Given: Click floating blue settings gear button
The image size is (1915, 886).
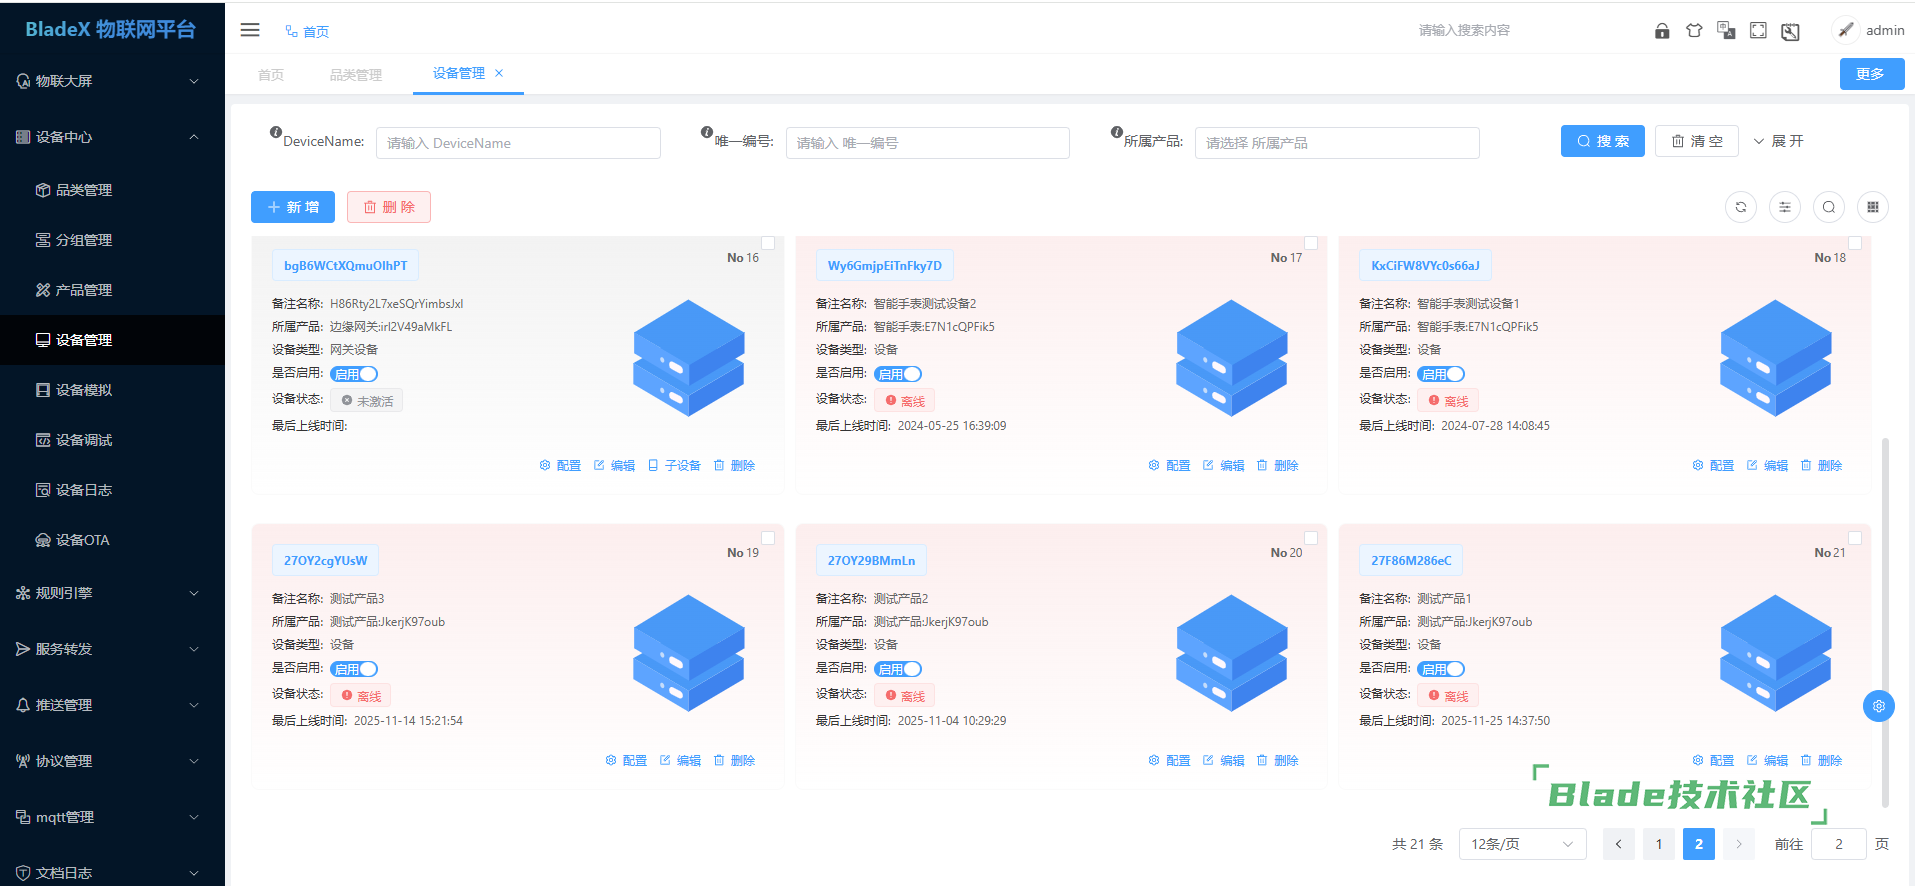Looking at the screenshot, I should click(1879, 706).
